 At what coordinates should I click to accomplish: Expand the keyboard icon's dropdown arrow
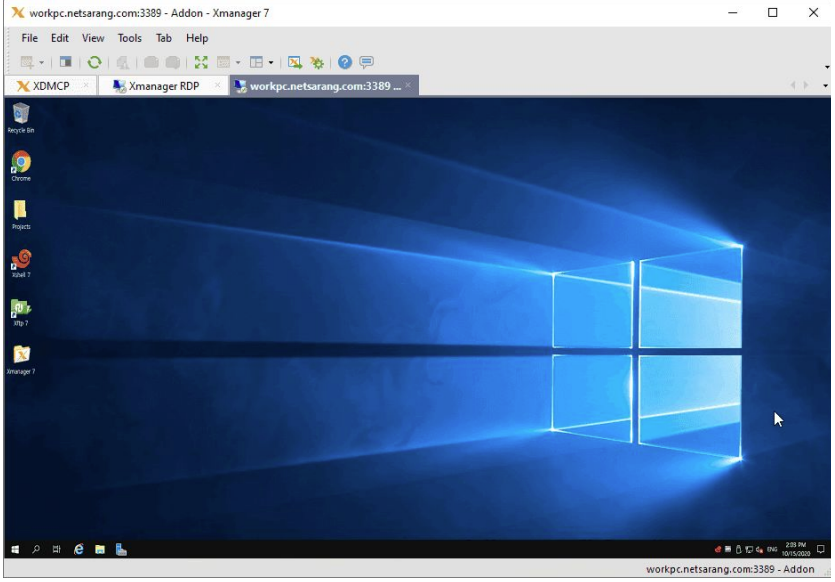click(238, 63)
